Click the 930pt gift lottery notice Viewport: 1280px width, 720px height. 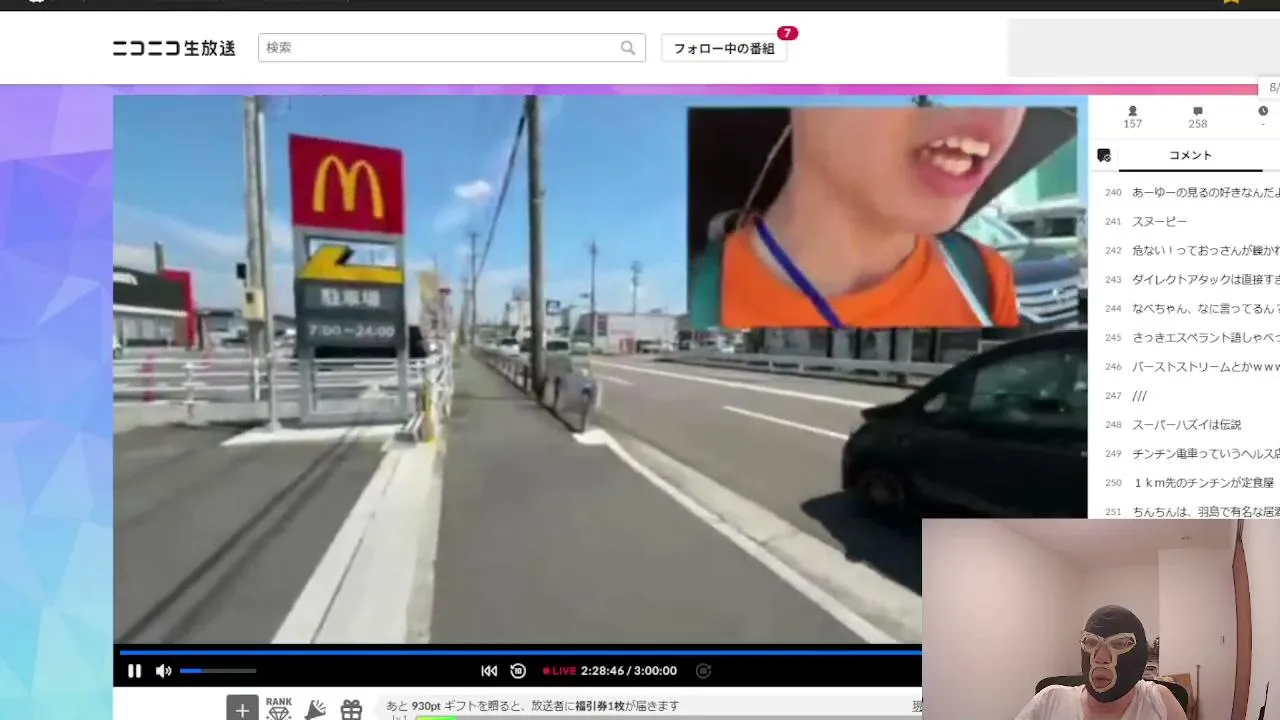[x=533, y=706]
